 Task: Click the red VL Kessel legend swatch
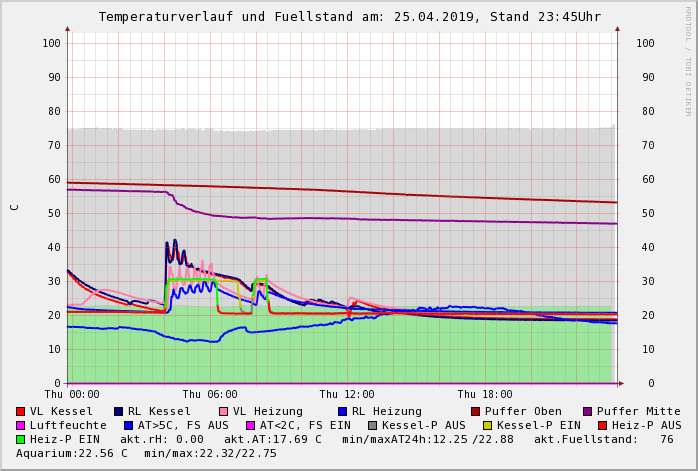[21, 411]
